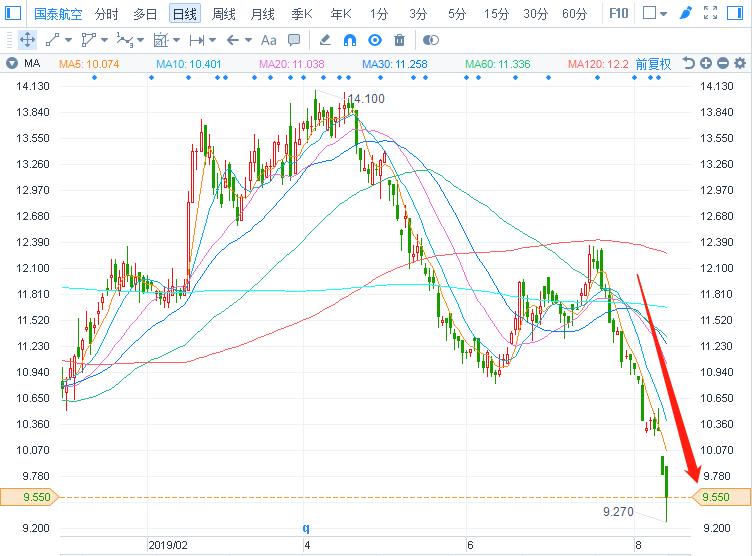Screen dimensions: 752x556
Task: Click the 2019/02 date axis label
Action: [168, 545]
